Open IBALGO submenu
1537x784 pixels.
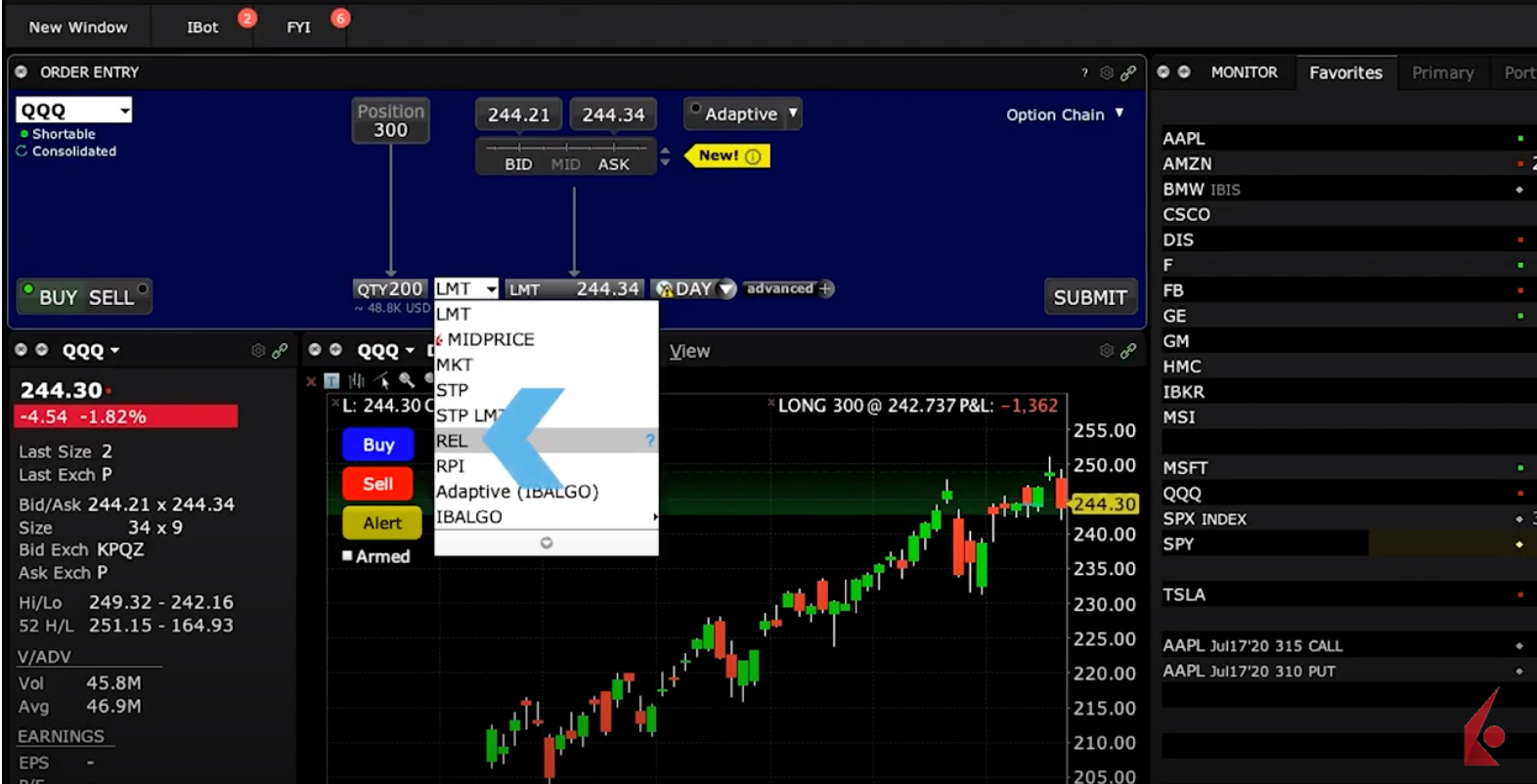click(x=546, y=517)
